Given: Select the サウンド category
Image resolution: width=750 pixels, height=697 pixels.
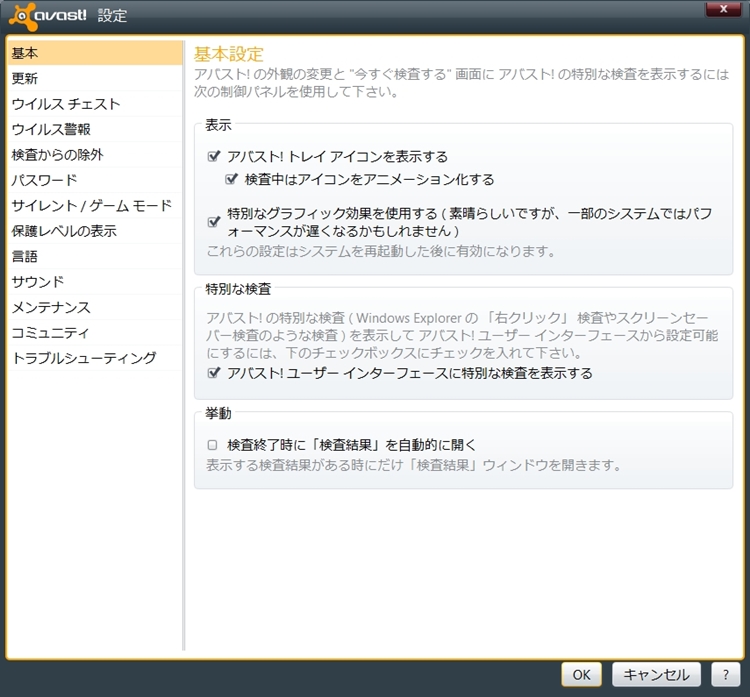Looking at the screenshot, I should (x=95, y=281).
